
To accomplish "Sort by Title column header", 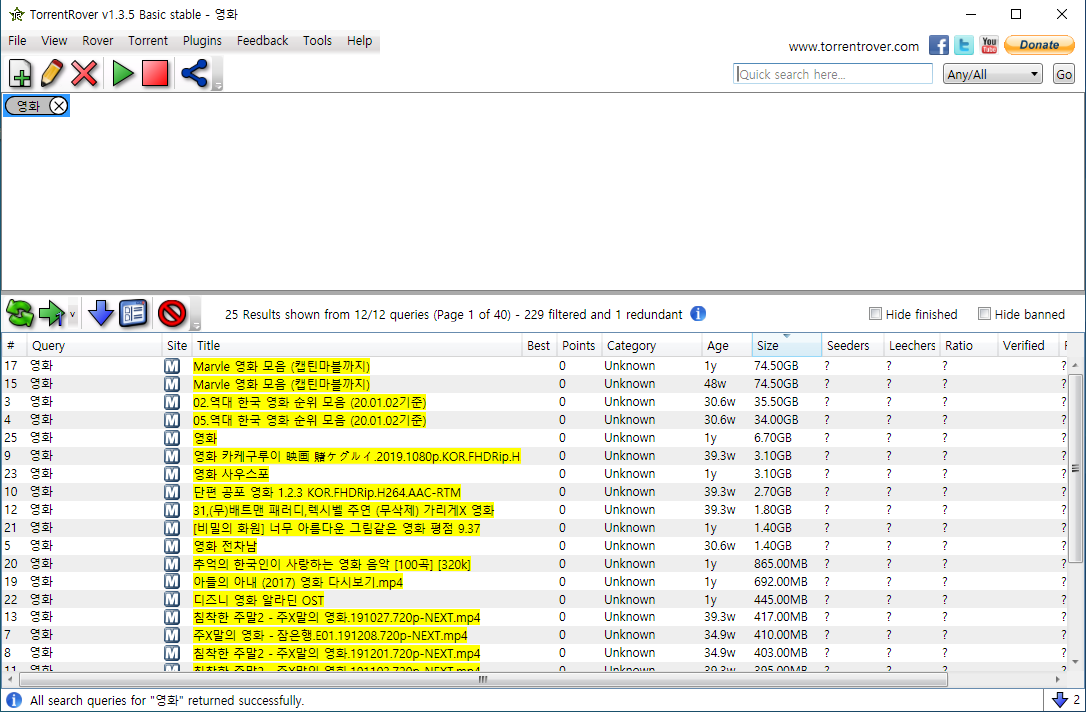I will (x=356, y=345).
